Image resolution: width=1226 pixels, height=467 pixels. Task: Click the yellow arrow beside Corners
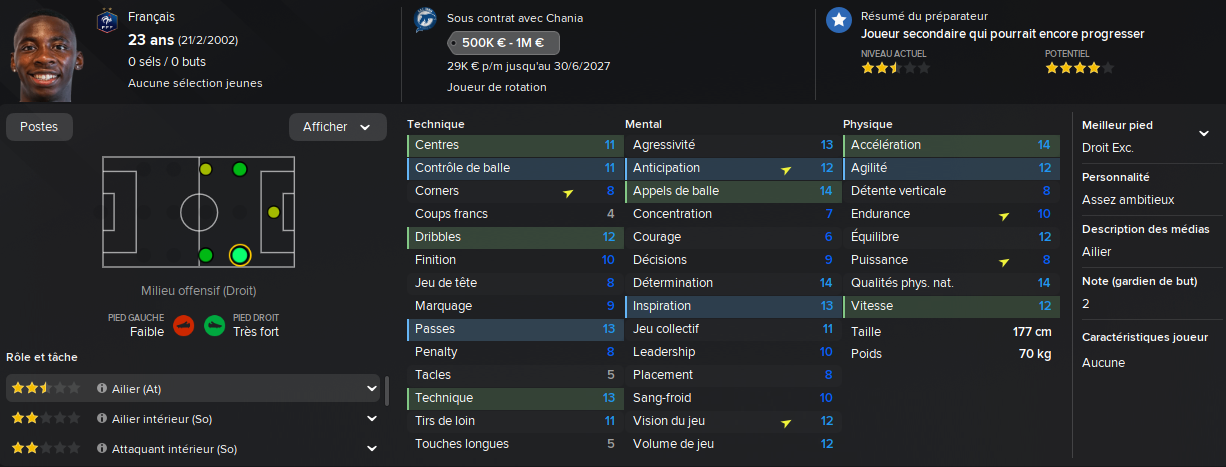coord(568,192)
